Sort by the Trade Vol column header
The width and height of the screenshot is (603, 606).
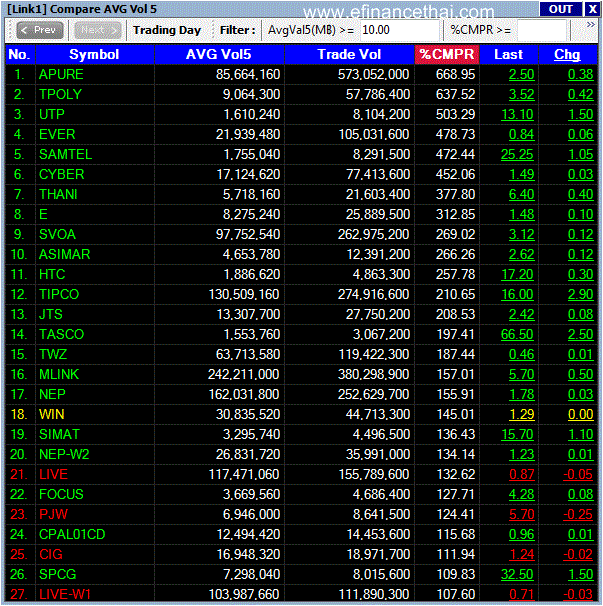[349, 54]
